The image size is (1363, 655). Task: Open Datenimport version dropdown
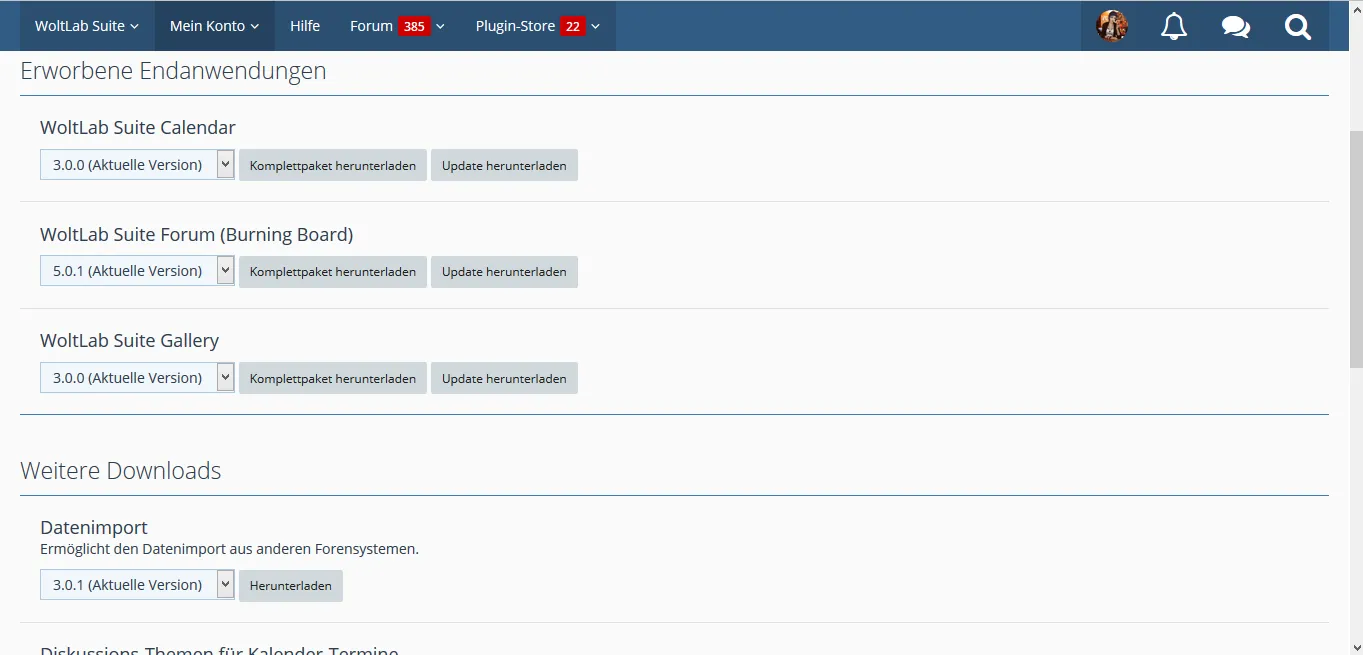[137, 585]
